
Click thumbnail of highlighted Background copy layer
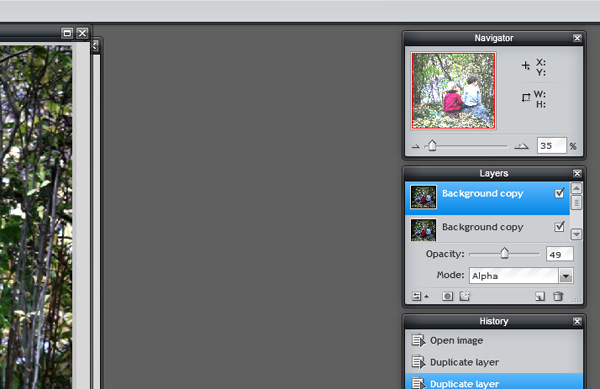coord(423,197)
